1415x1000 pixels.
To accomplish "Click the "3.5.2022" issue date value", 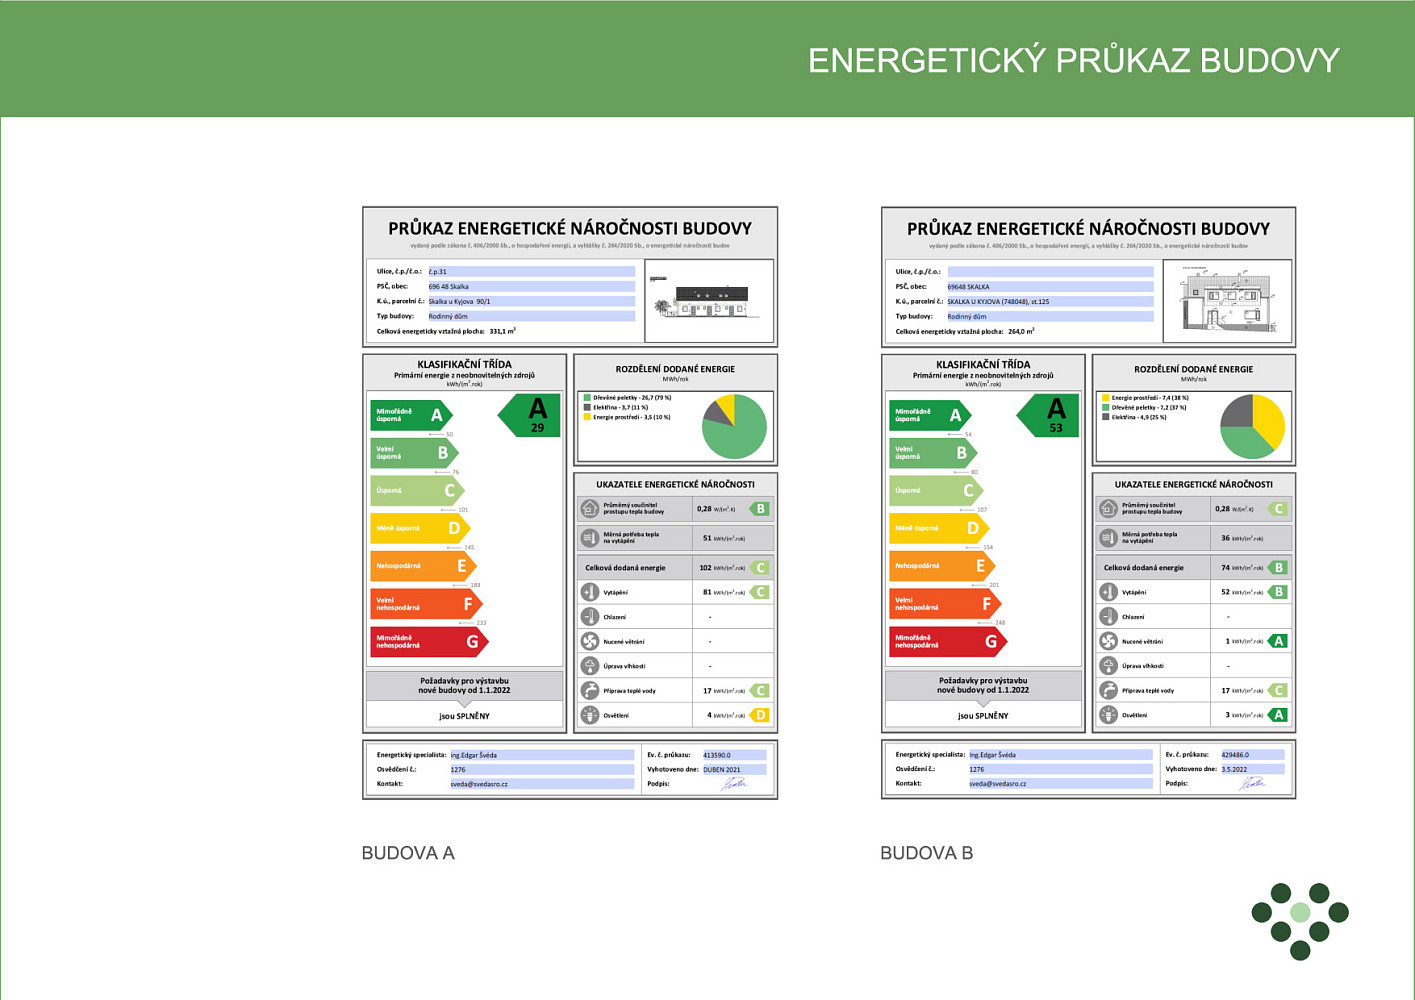I will pos(1234,770).
